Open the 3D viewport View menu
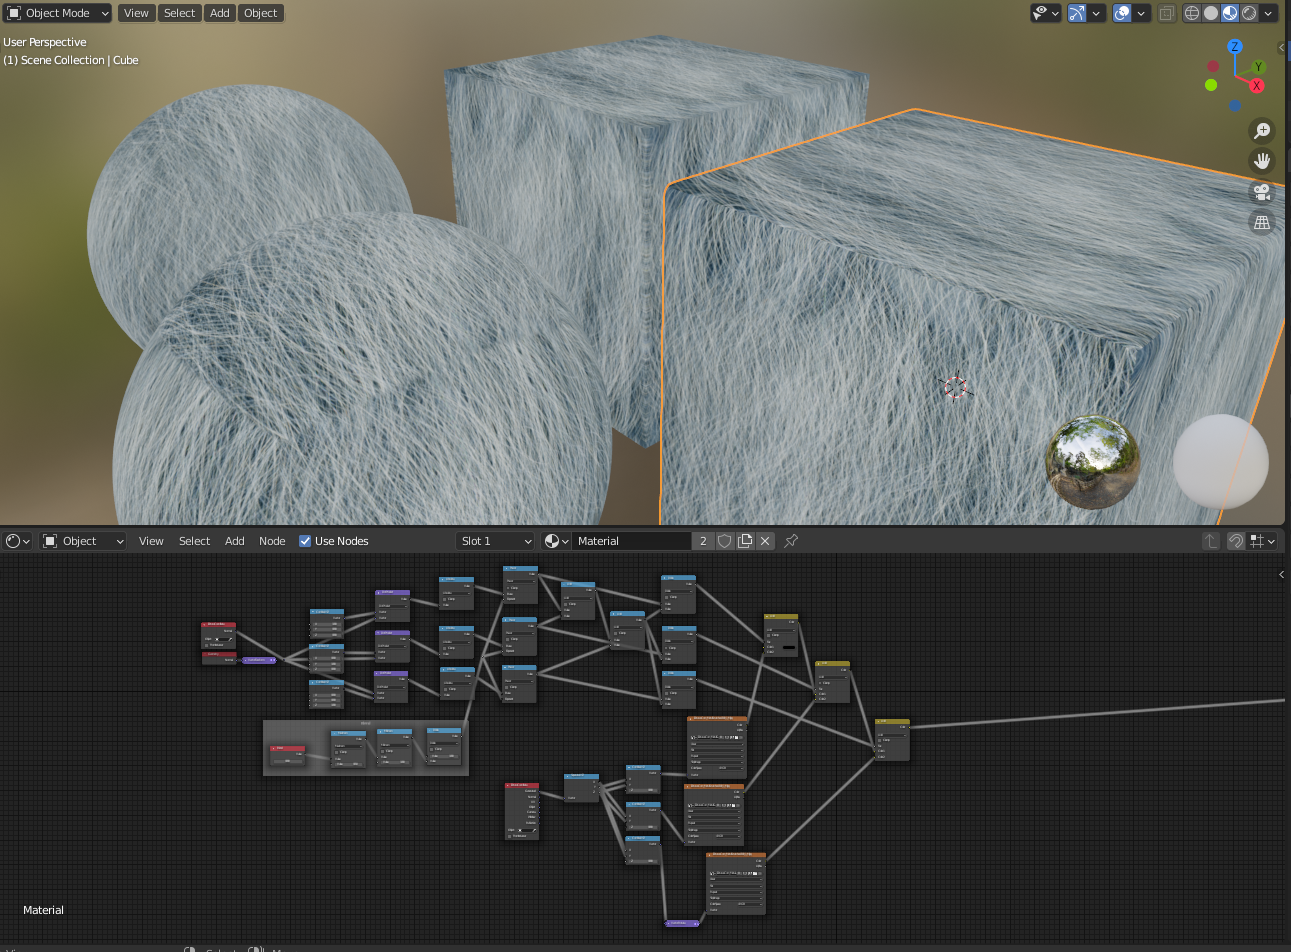The width and height of the screenshot is (1291, 952). 136,13
